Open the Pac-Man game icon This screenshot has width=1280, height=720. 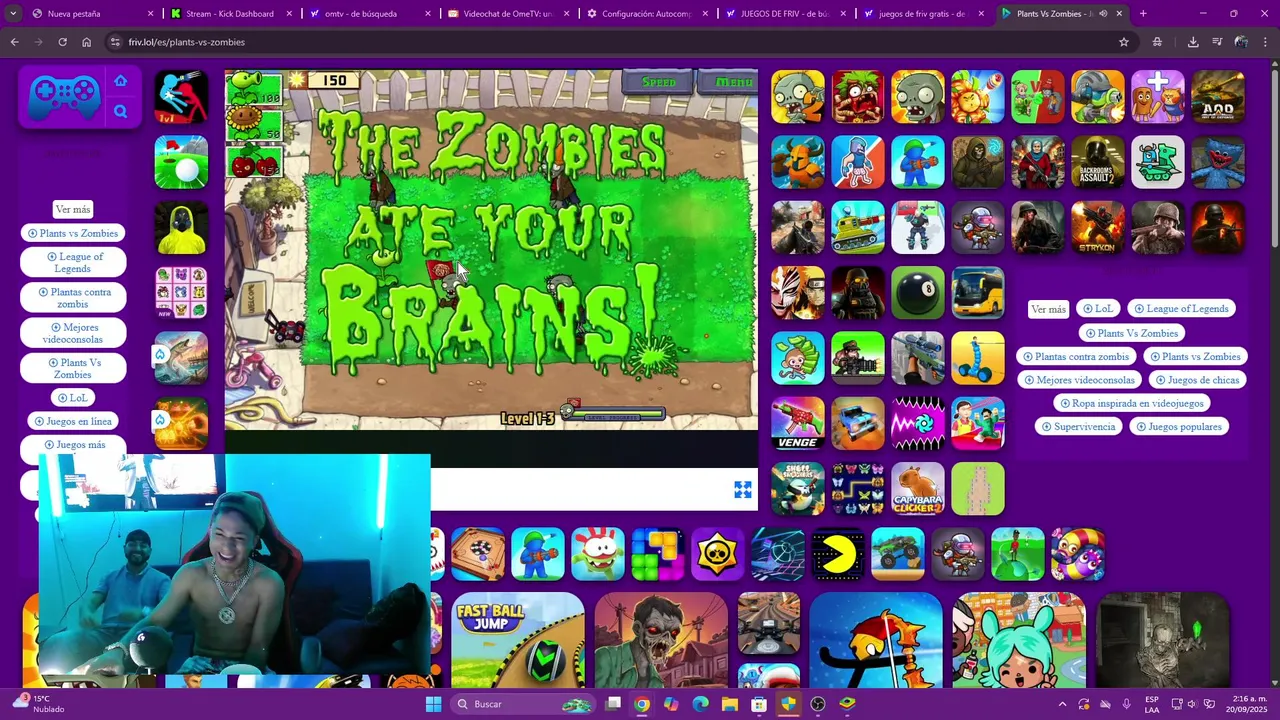point(838,554)
